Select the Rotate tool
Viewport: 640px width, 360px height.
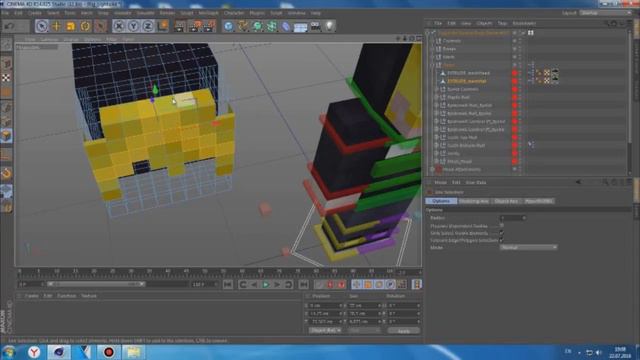coord(85,26)
